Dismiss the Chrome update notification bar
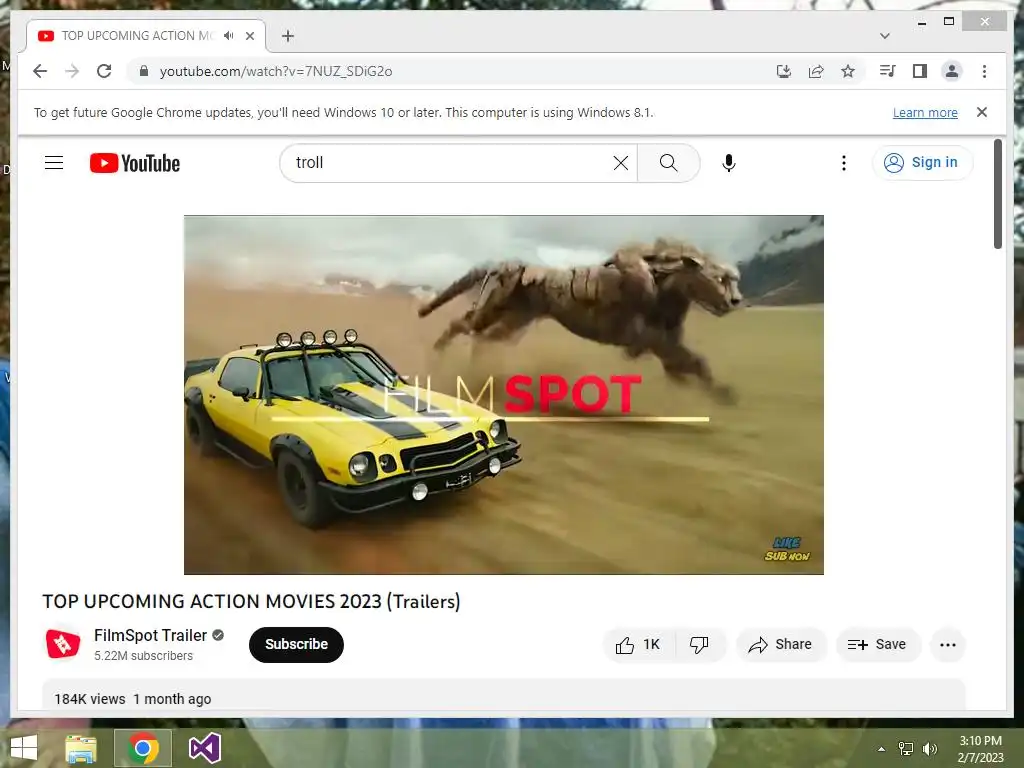 tap(982, 112)
